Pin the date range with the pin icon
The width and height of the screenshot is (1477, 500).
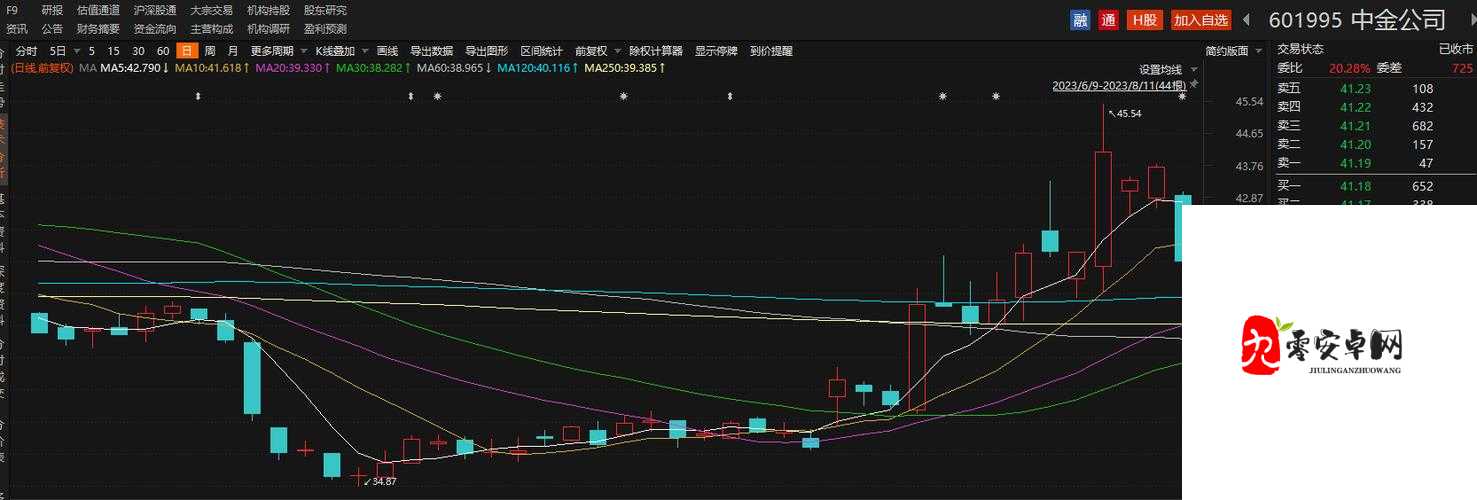[1193, 85]
